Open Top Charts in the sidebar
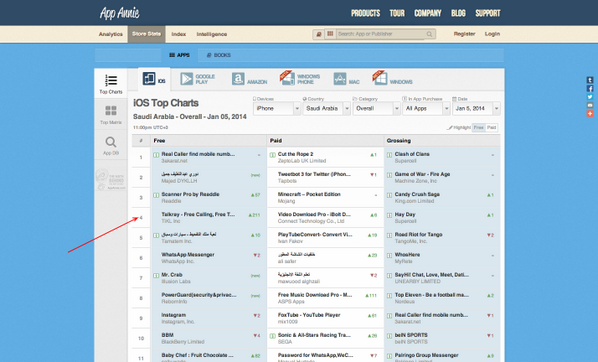 (111, 84)
